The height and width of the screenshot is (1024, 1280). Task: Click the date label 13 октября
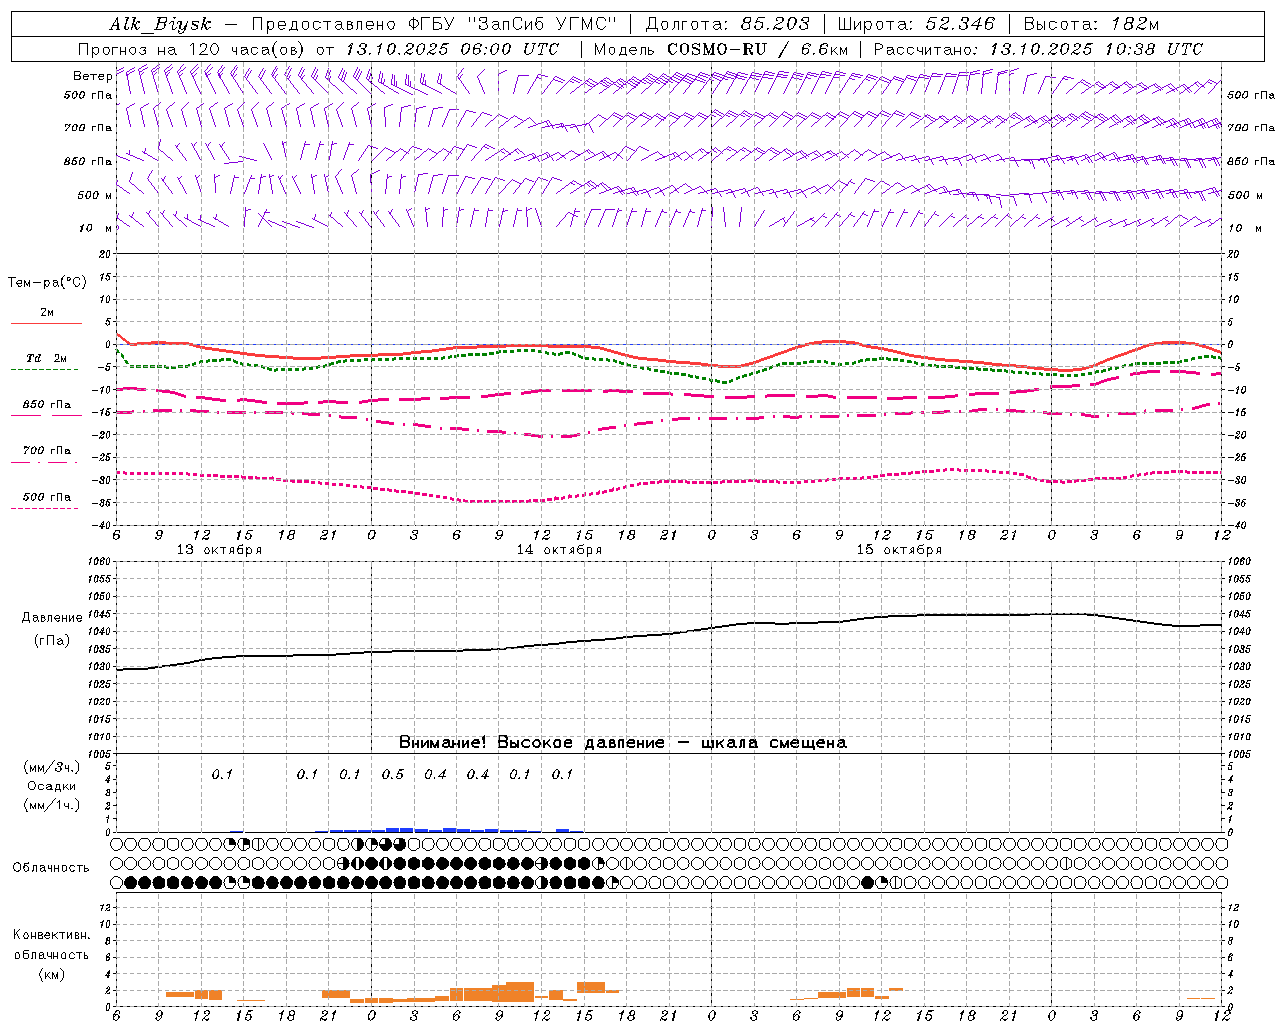[x=219, y=550]
